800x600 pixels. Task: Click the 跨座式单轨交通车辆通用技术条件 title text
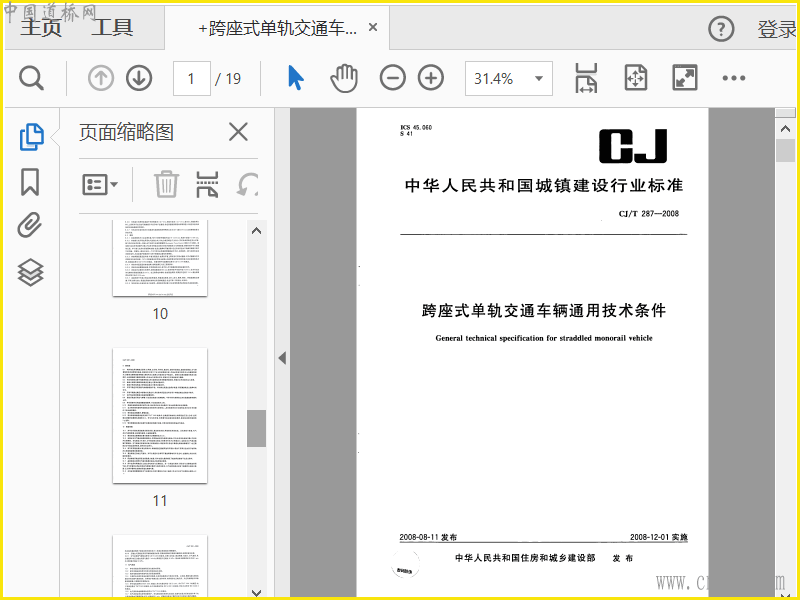click(x=544, y=310)
